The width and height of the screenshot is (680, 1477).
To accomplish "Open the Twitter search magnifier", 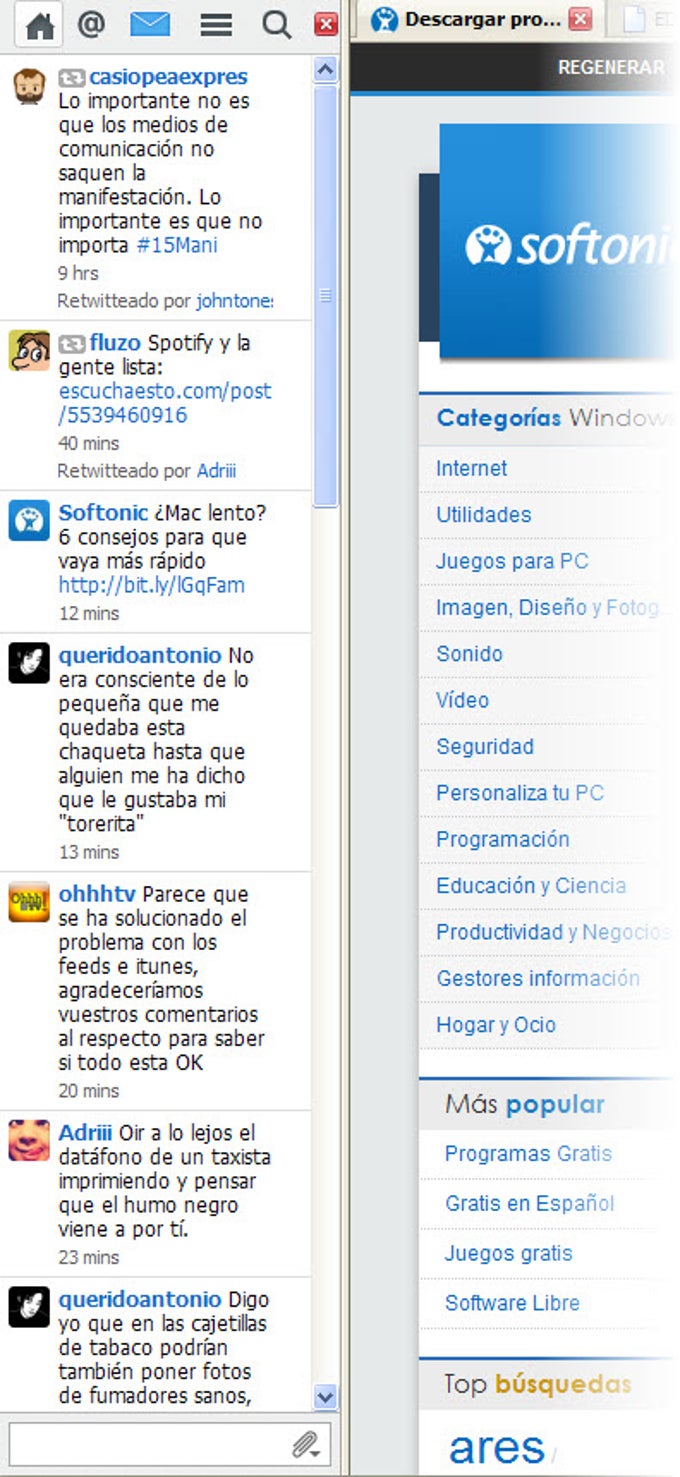I will (x=277, y=25).
